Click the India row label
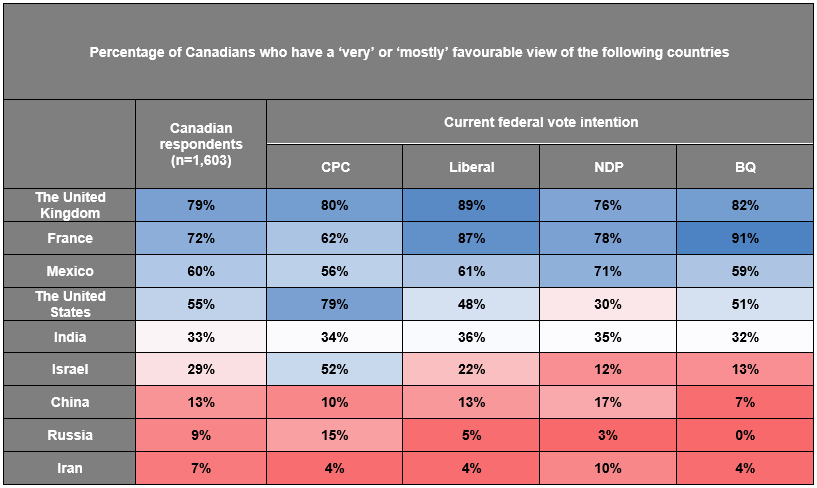This screenshot has width=817, height=488. pos(70,337)
